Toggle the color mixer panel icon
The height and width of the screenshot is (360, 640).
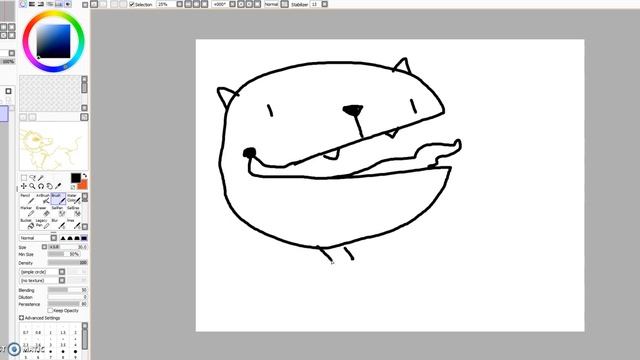(x=50, y=4)
